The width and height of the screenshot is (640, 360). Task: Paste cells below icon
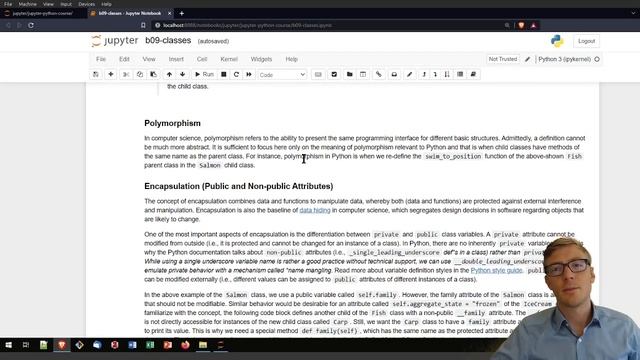tap(153, 74)
